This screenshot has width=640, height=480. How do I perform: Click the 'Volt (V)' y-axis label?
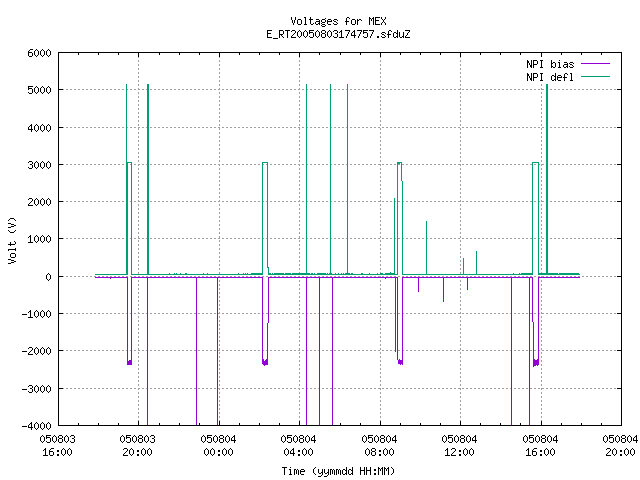coord(12,240)
